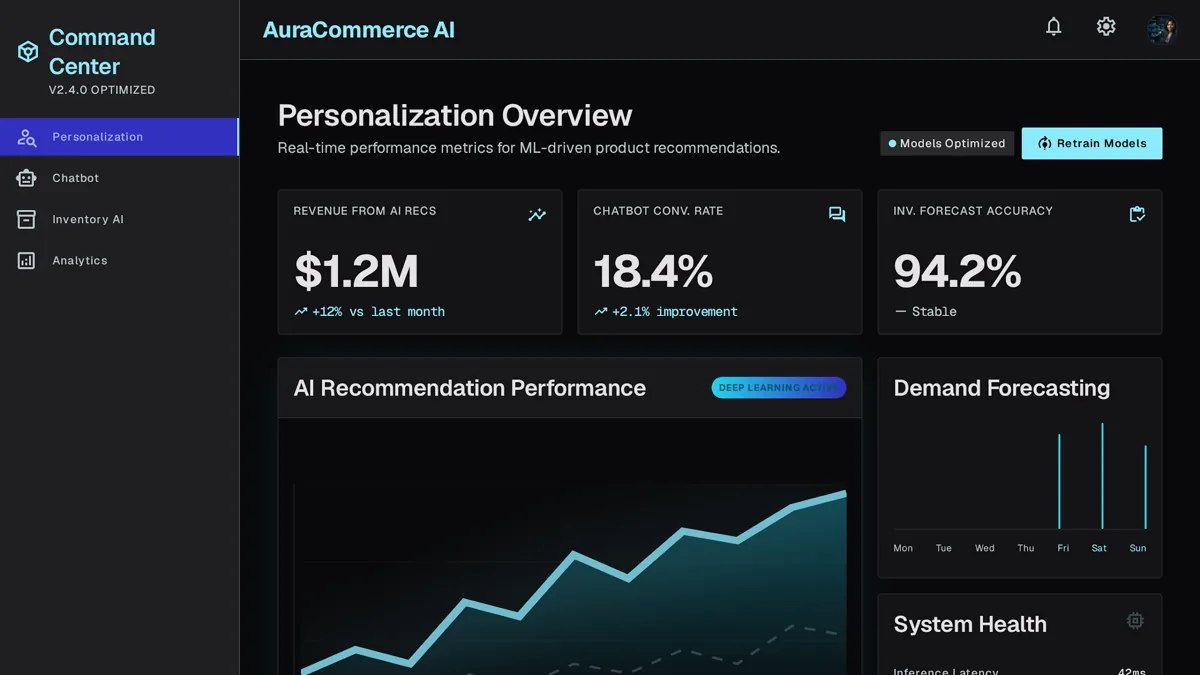
Task: Click the Sat label on forecasting chart
Action: (x=1099, y=548)
